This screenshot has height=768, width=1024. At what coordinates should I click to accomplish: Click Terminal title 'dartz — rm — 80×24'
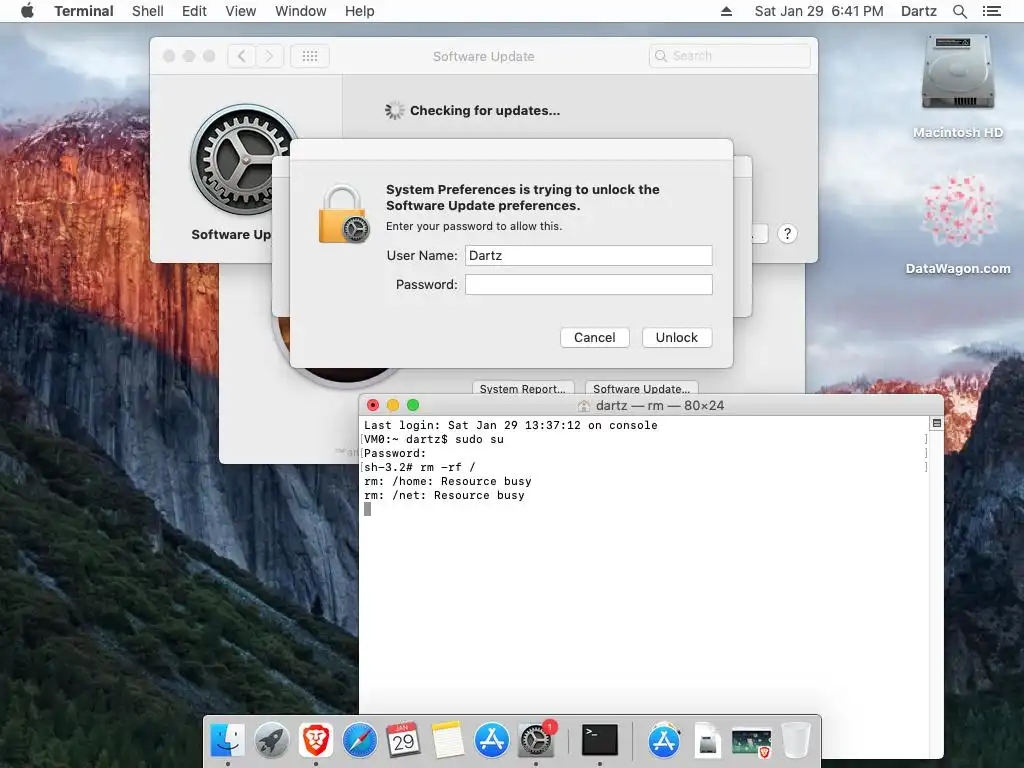660,406
